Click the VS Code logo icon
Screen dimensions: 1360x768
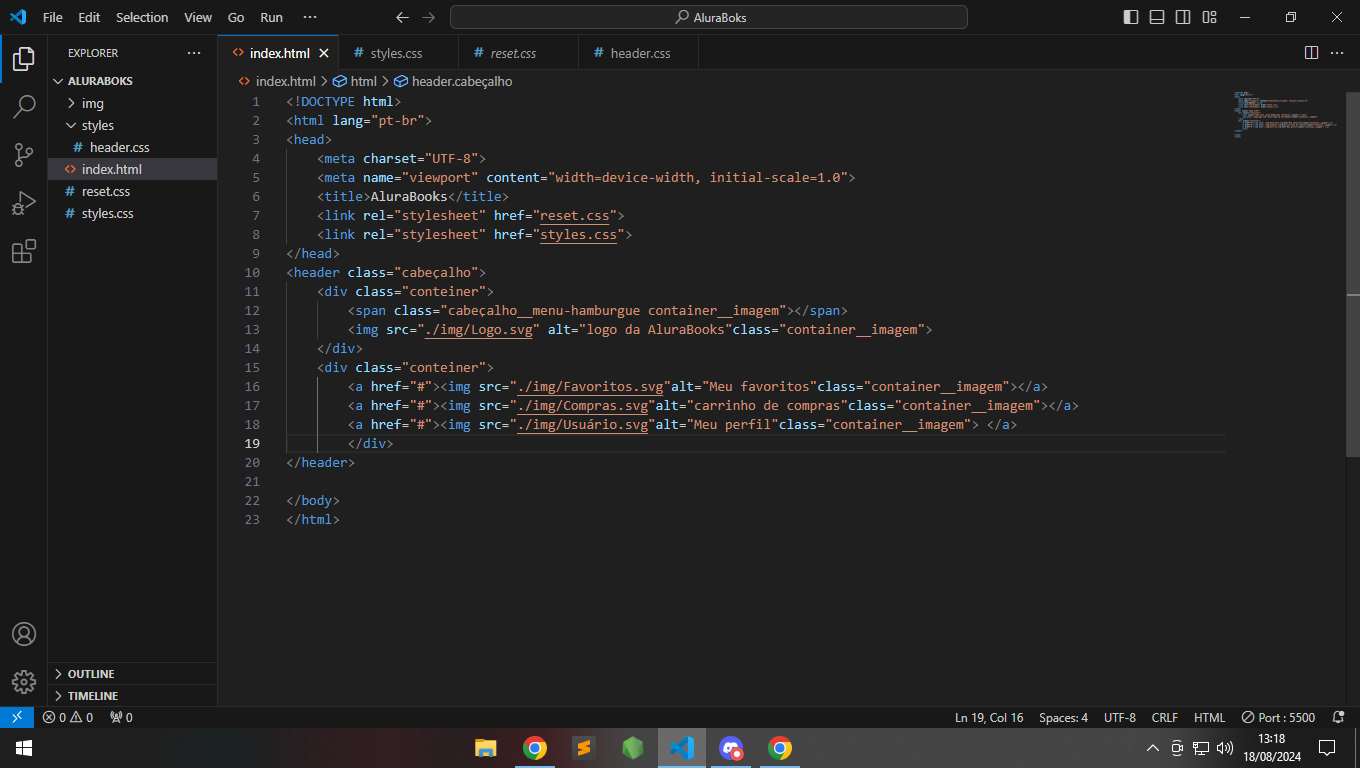tap(18, 17)
